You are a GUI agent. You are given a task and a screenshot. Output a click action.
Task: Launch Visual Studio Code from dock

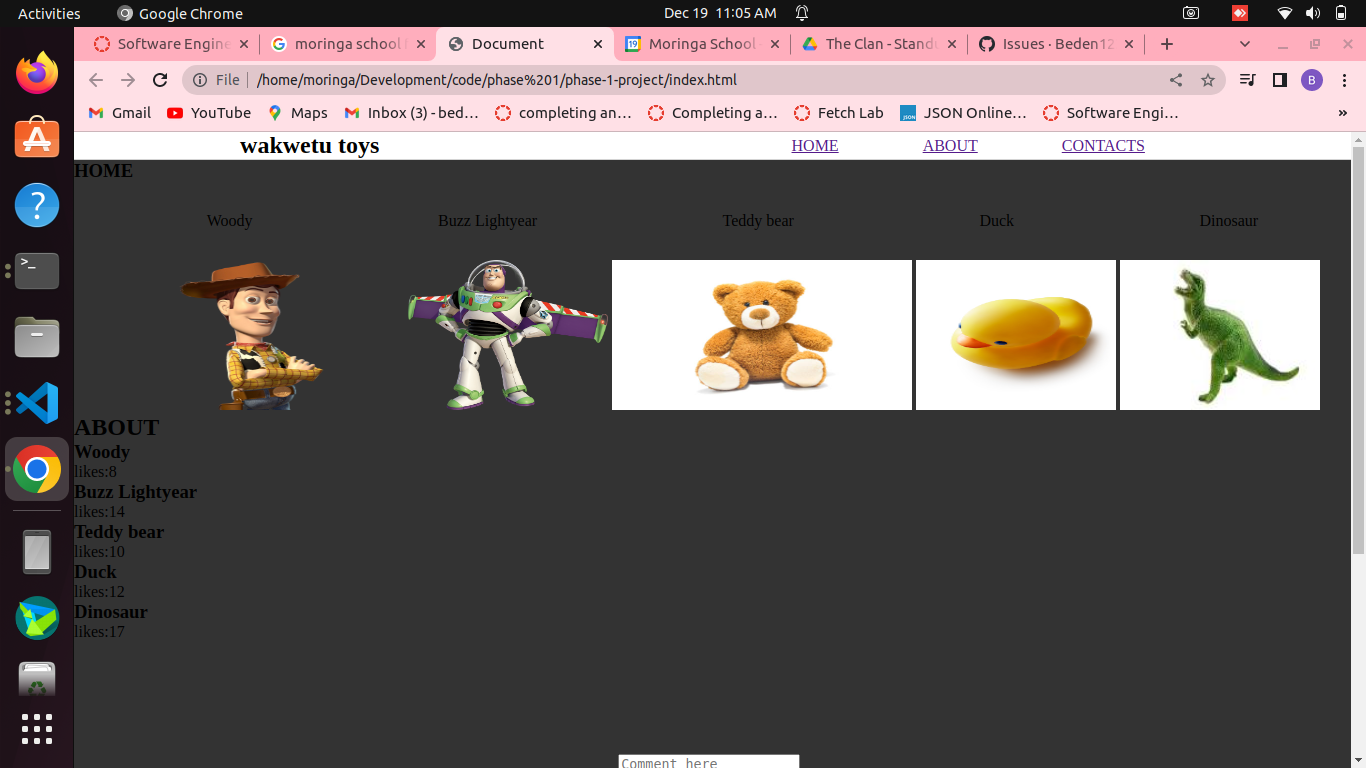coord(37,403)
